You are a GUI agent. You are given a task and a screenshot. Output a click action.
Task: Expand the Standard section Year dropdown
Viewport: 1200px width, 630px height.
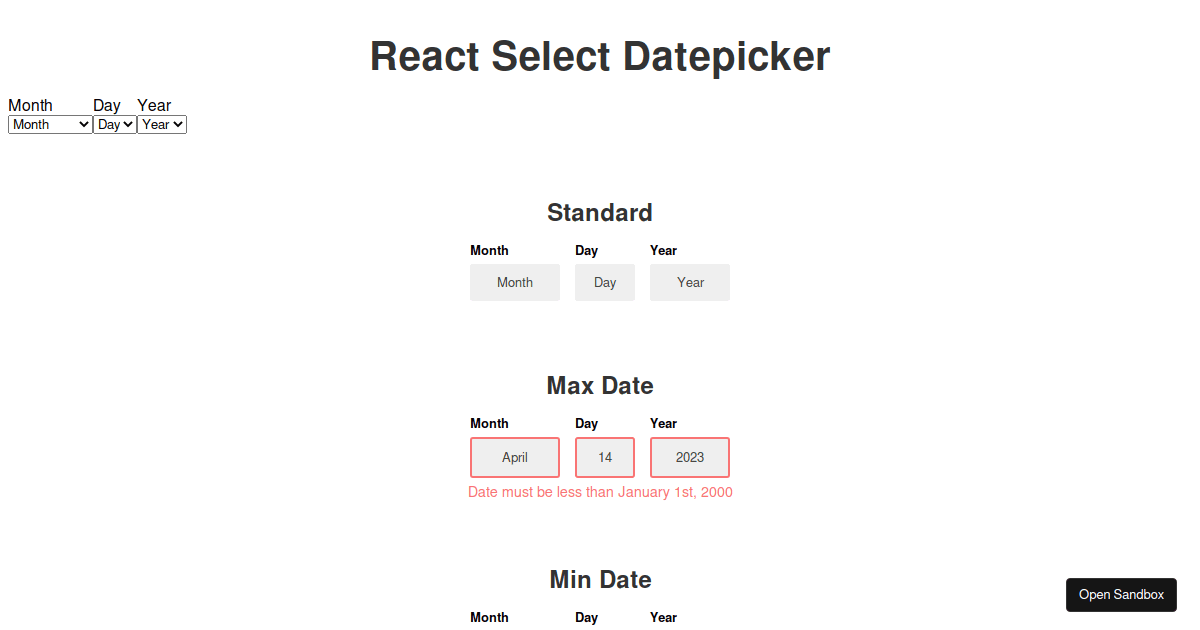pyautogui.click(x=690, y=282)
